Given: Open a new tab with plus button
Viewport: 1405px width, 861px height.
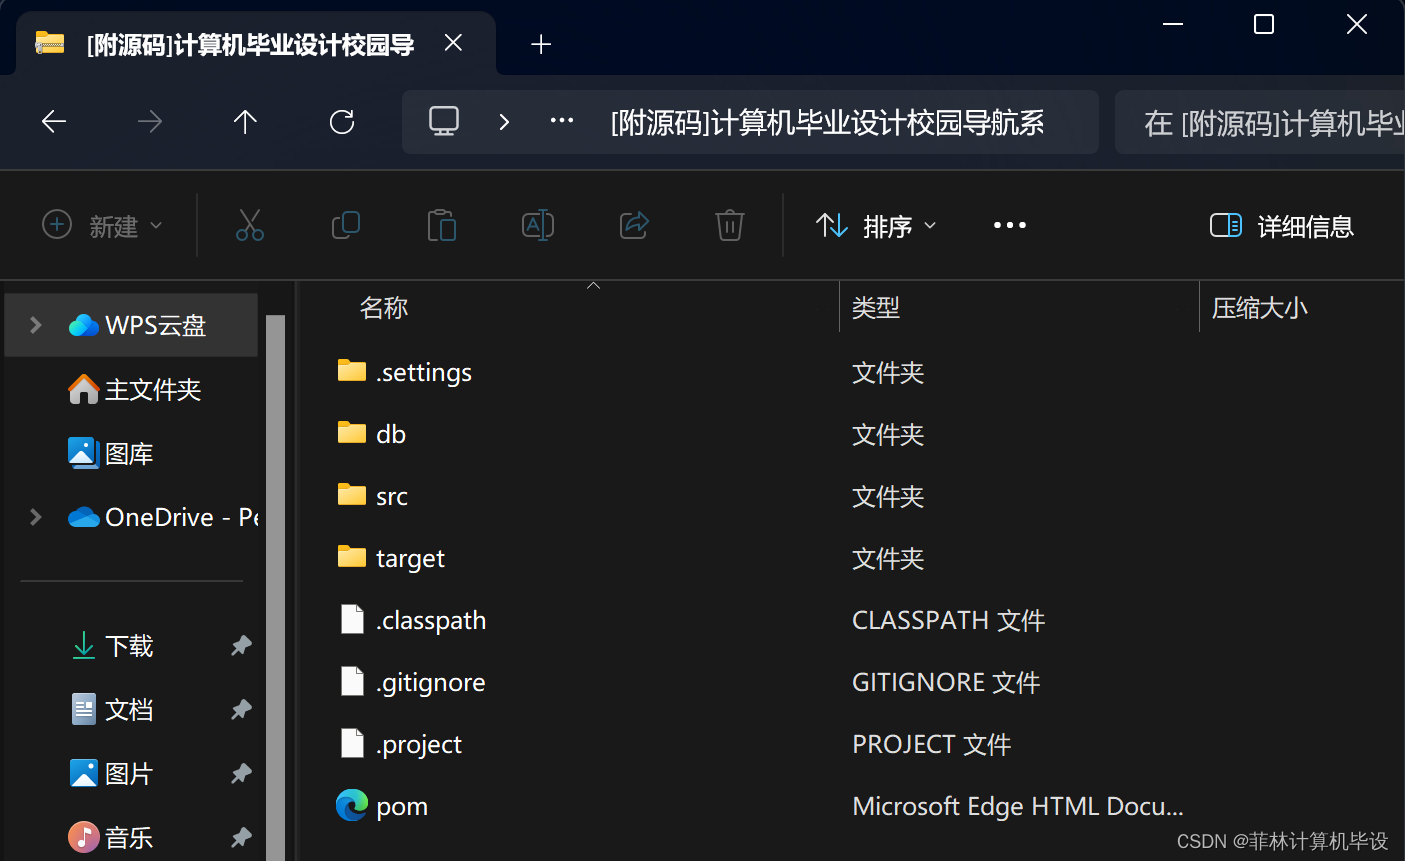Looking at the screenshot, I should [541, 44].
